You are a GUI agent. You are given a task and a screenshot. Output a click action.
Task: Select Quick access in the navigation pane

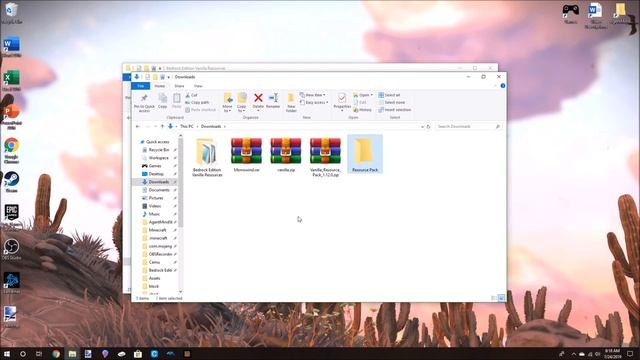coord(154,142)
